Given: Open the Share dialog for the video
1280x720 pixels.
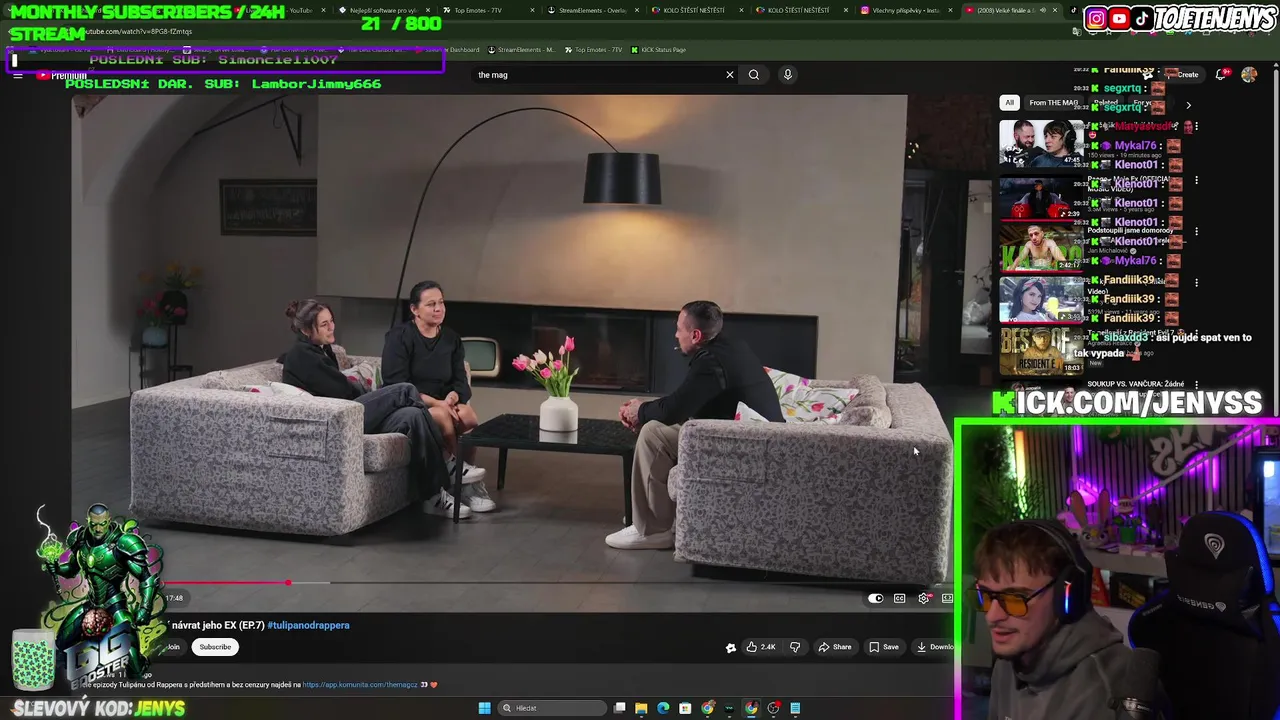Looking at the screenshot, I should [x=835, y=647].
